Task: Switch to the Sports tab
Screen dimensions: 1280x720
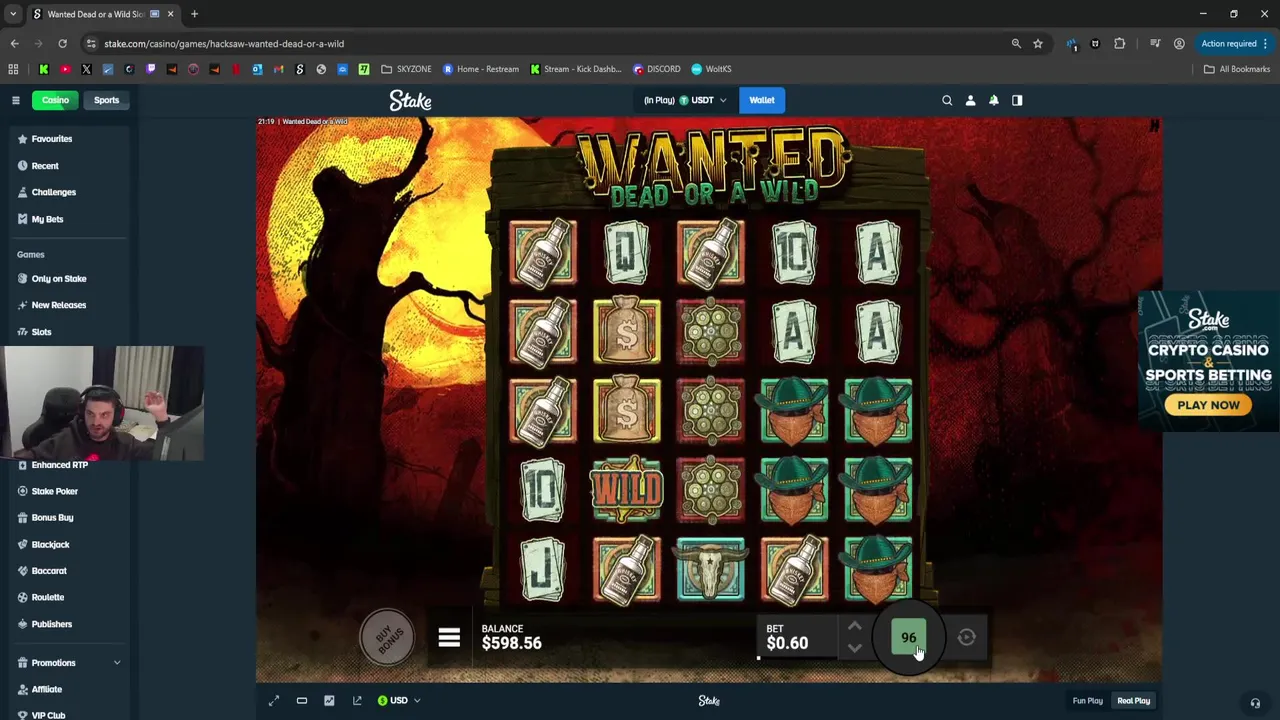Action: click(106, 100)
